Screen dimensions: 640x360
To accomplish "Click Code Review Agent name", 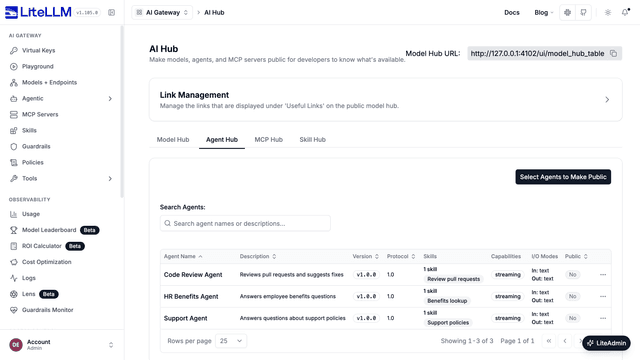I will (x=193, y=275).
